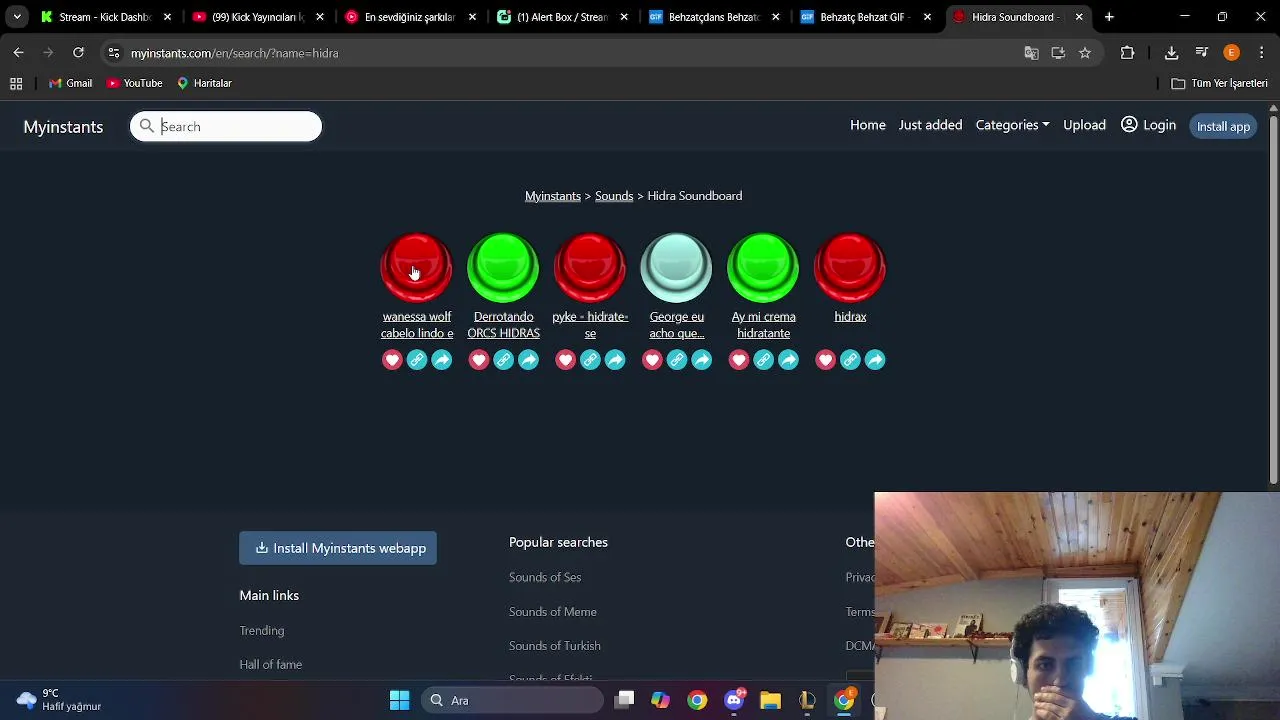
Task: Click Myinstants in the breadcrumb
Action: [x=553, y=196]
